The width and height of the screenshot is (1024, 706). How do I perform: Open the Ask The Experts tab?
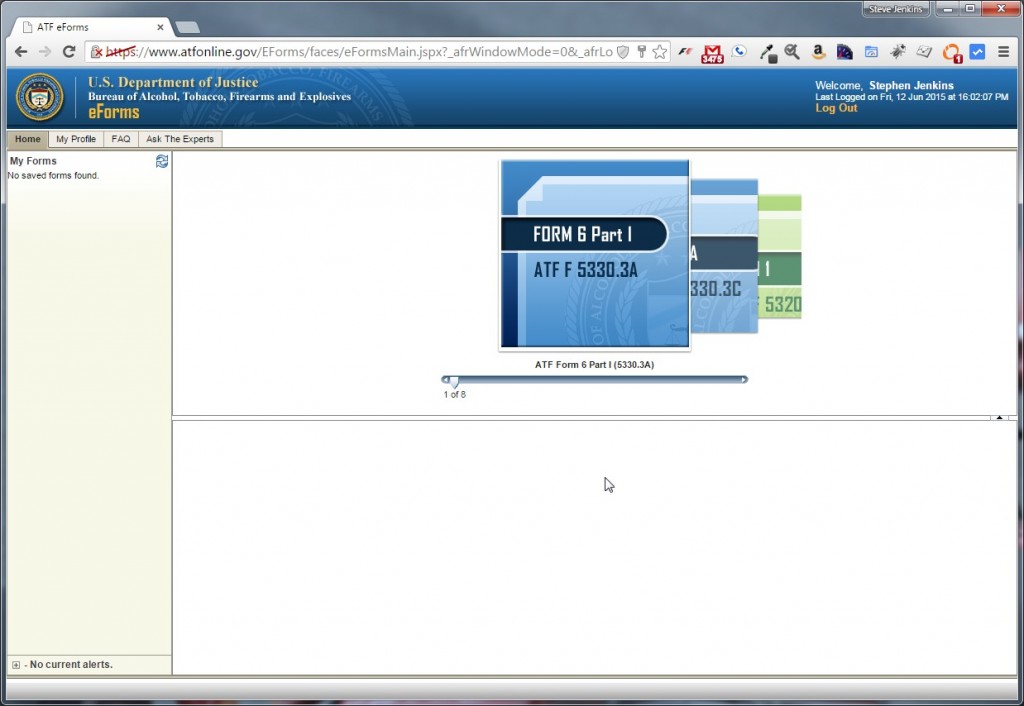[x=180, y=139]
